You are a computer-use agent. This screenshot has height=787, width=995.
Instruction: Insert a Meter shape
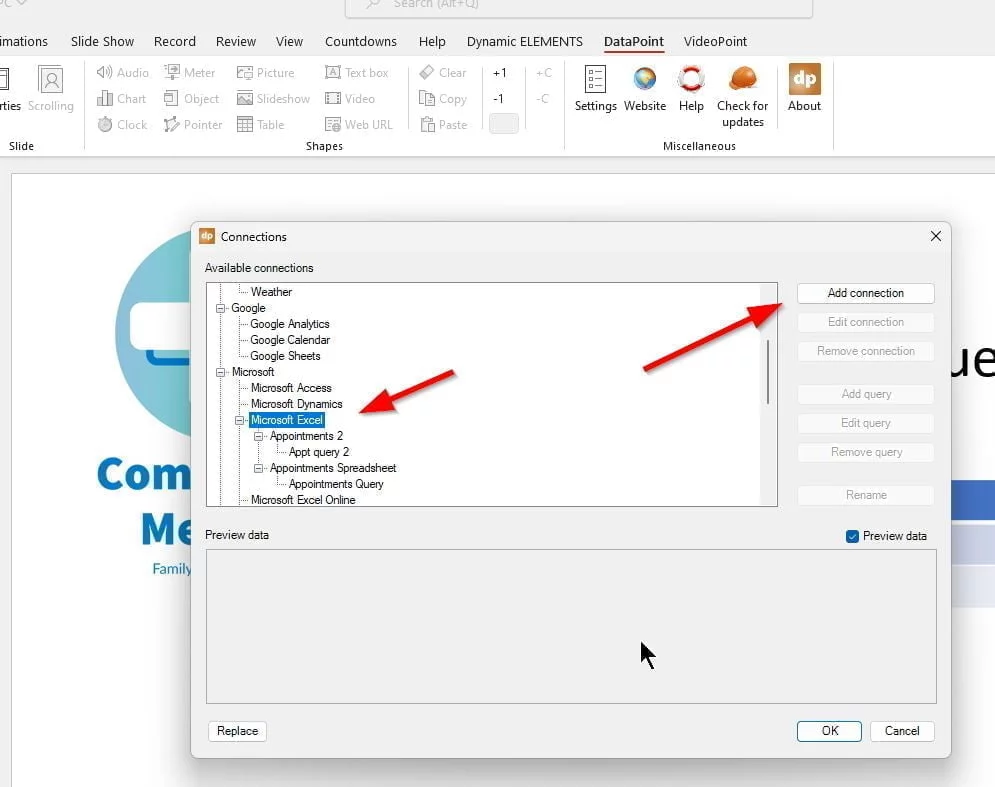191,72
